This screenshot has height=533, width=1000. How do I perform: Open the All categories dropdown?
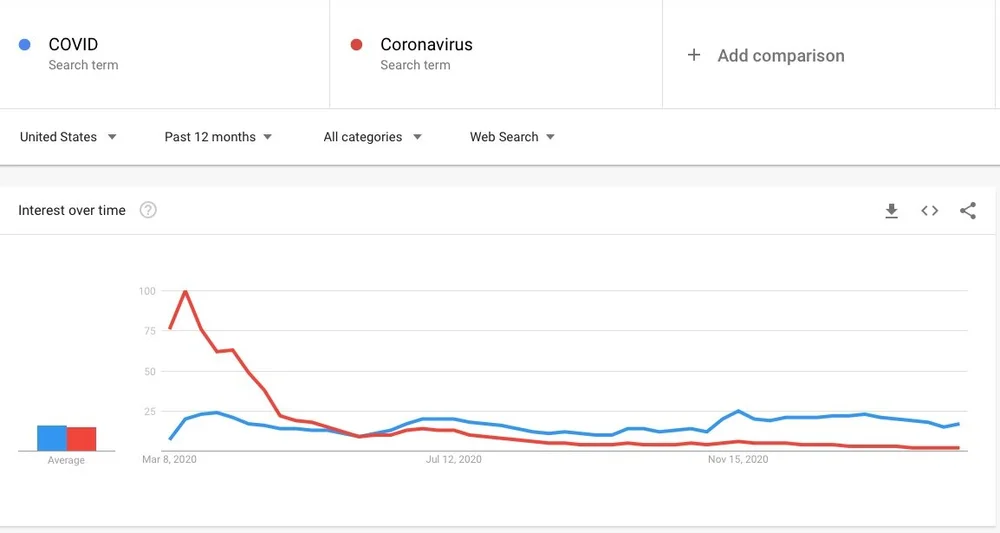click(372, 137)
